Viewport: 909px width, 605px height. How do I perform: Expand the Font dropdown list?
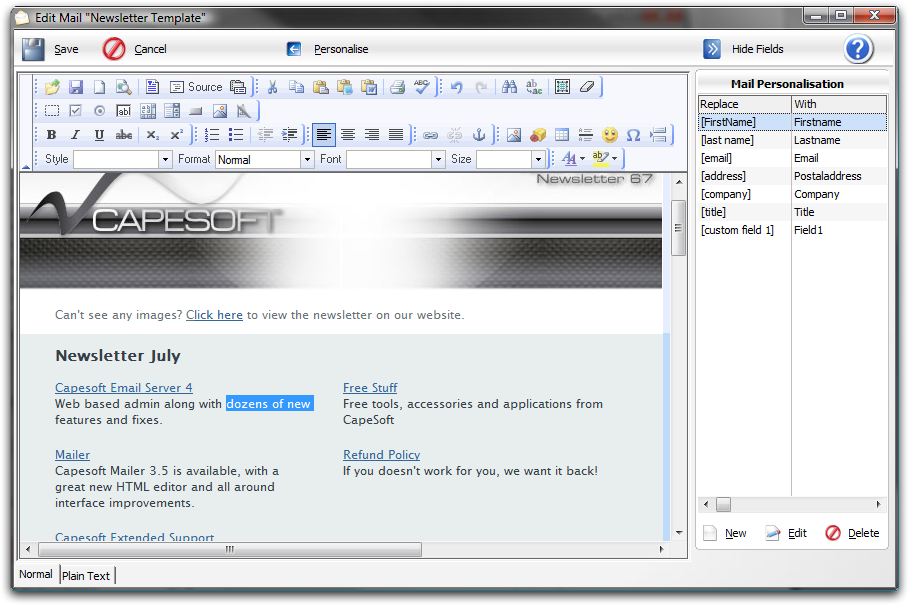[x=438, y=159]
